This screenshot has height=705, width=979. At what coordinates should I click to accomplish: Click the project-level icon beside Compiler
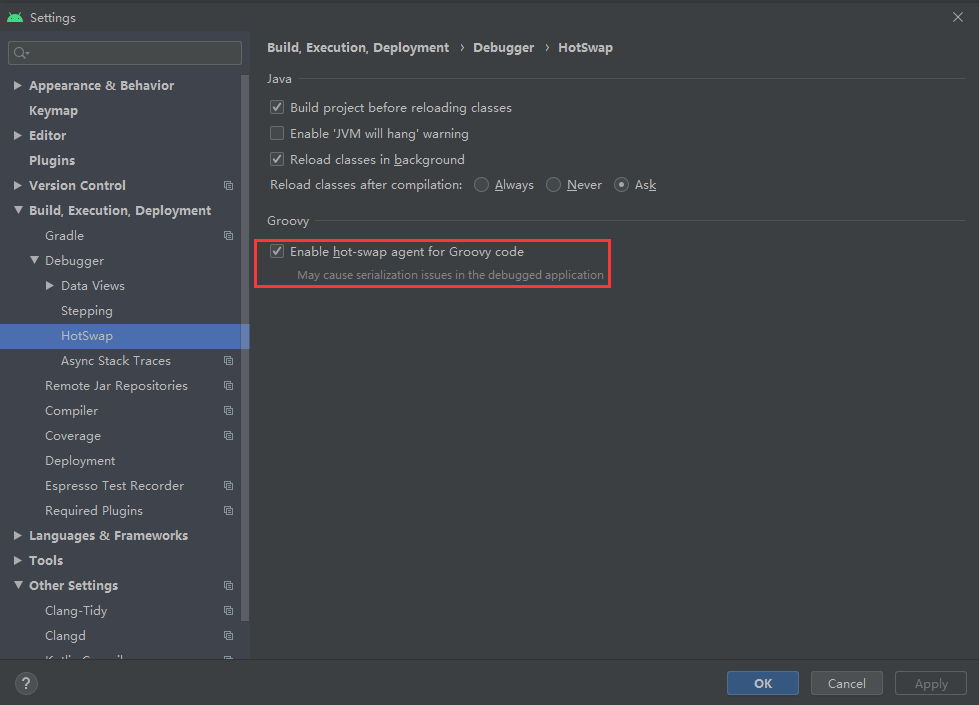coord(229,410)
